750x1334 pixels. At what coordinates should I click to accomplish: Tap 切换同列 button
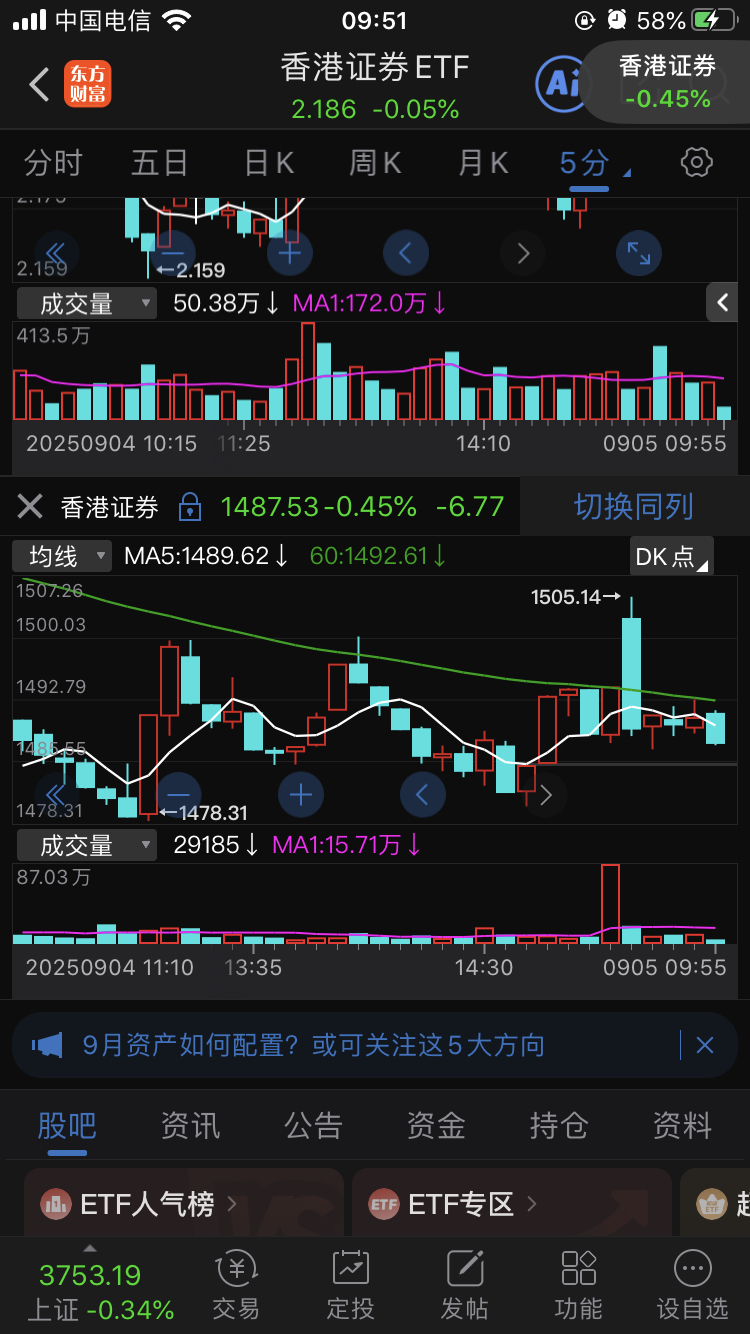(634, 506)
